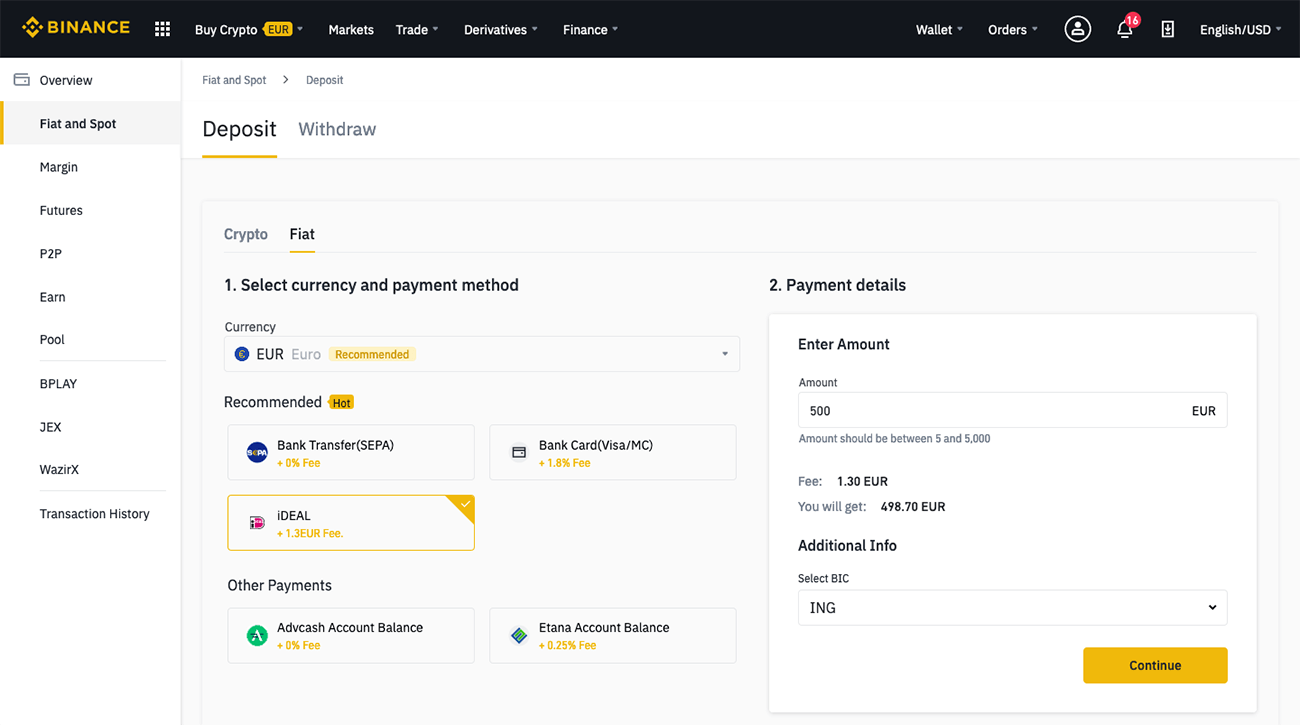Click the Advcash logo icon
This screenshot has height=725, width=1300.
coord(257,635)
